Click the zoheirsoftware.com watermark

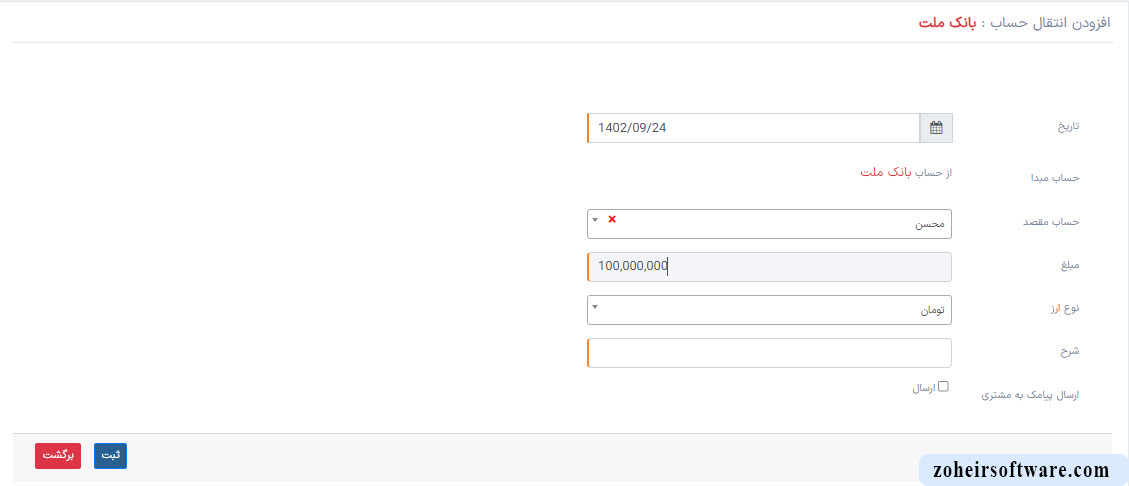point(1021,470)
